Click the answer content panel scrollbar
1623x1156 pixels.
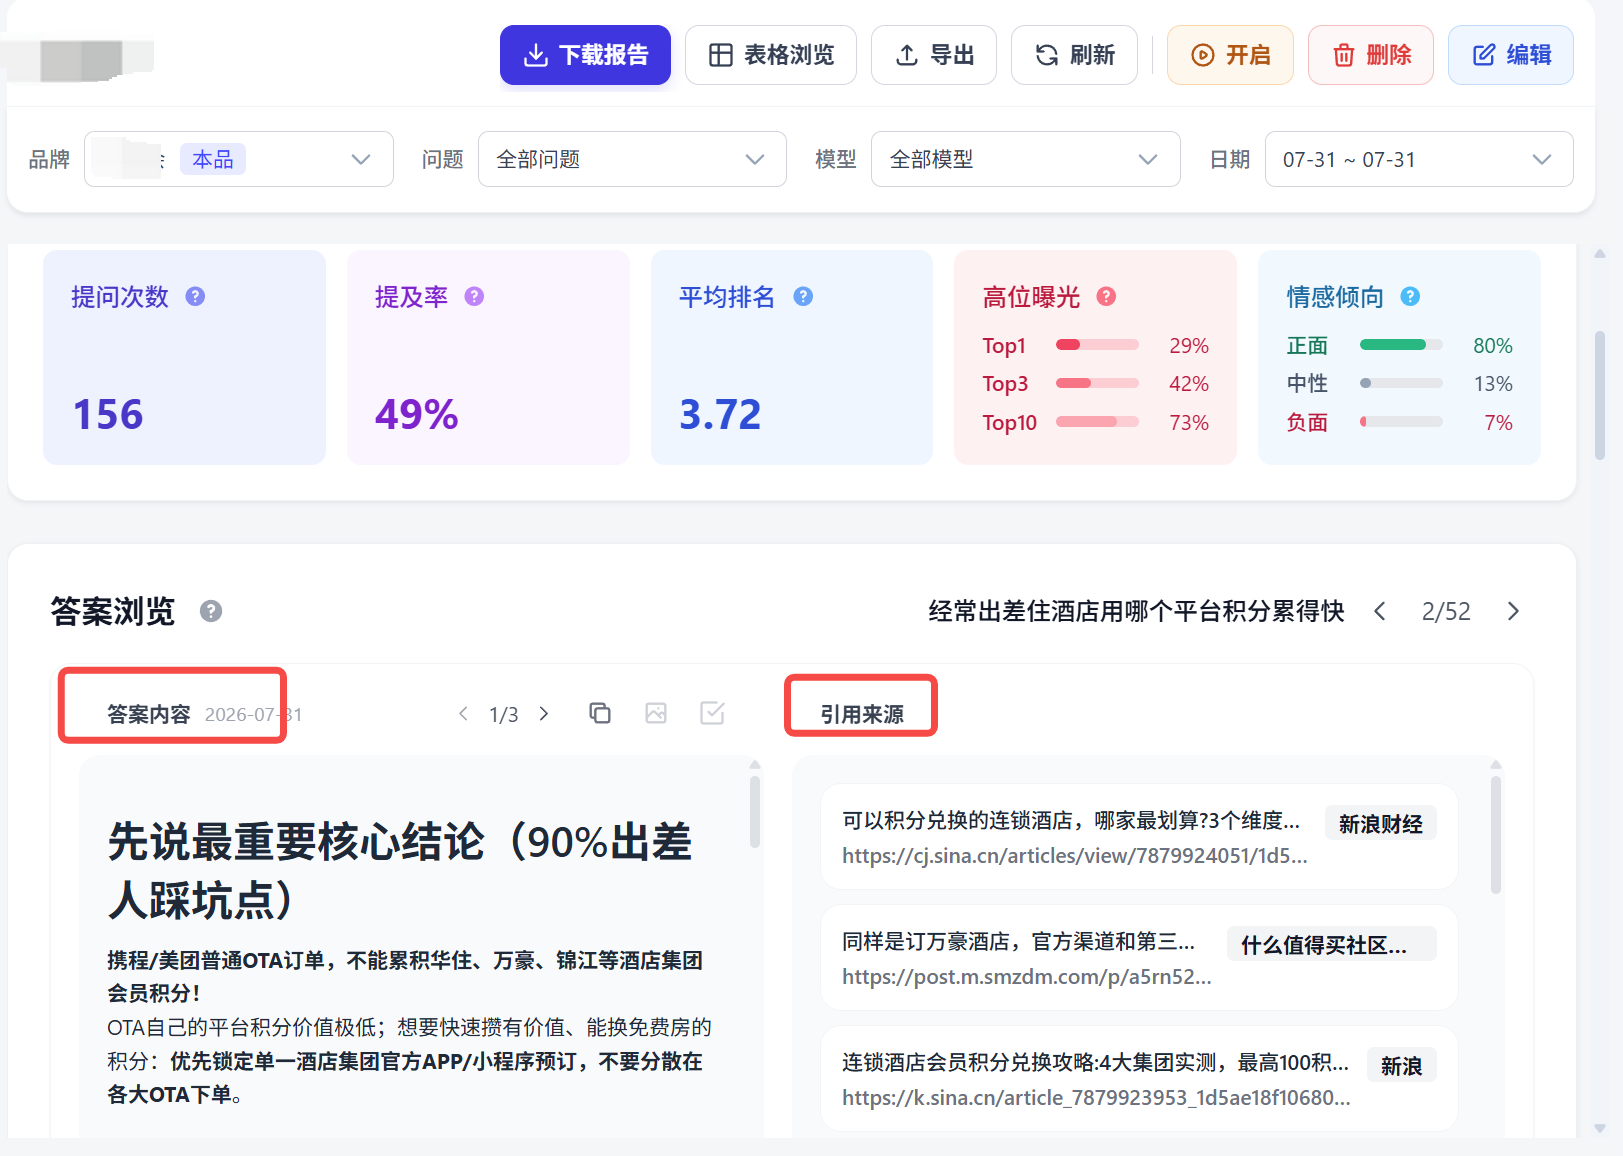[x=755, y=812]
